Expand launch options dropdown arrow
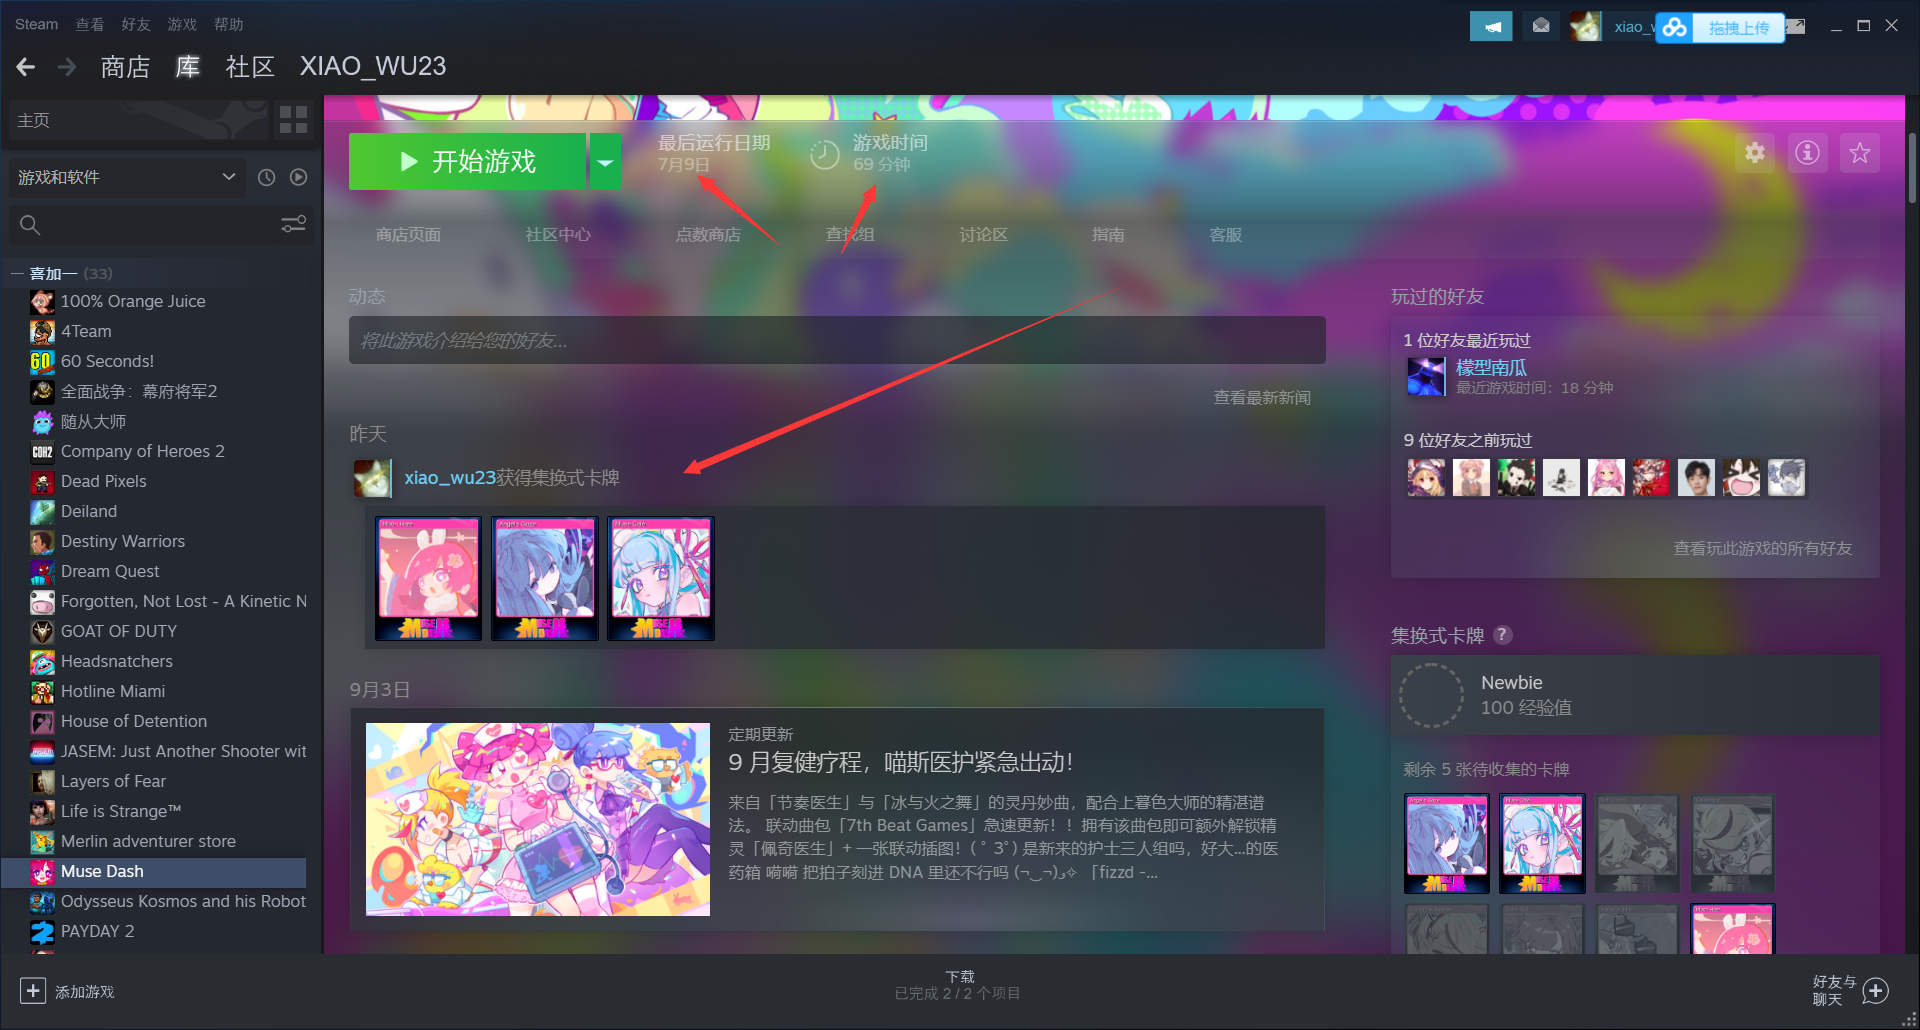The image size is (1920, 1030). [605, 162]
